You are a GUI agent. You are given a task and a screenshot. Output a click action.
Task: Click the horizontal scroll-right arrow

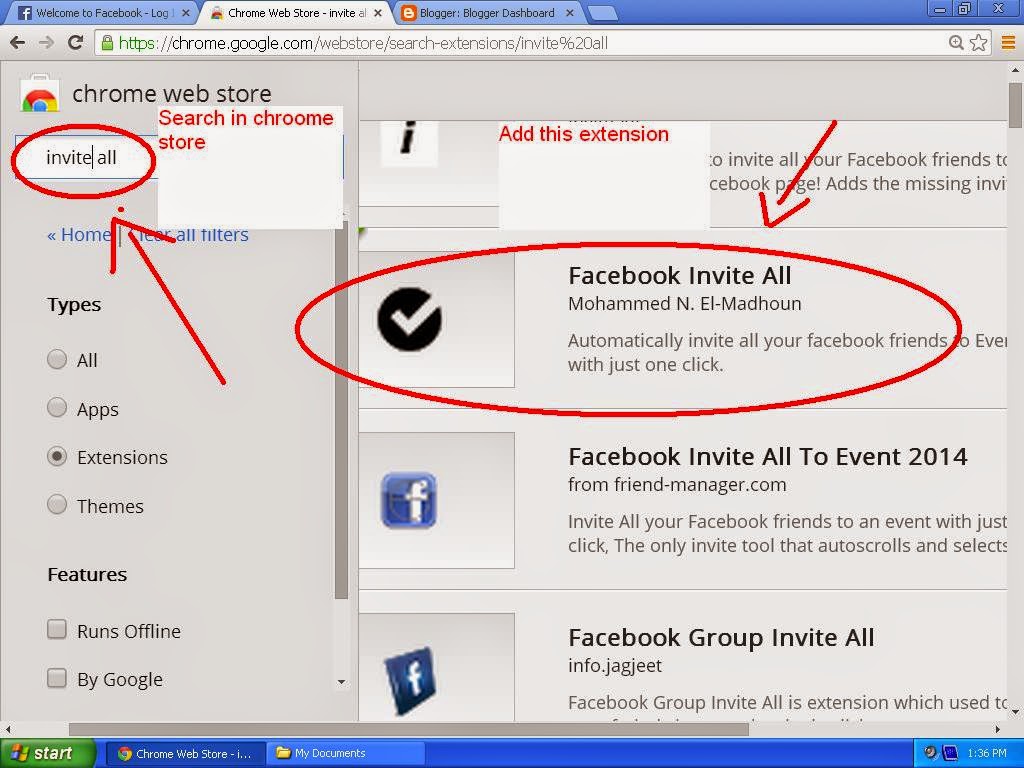click(x=998, y=728)
